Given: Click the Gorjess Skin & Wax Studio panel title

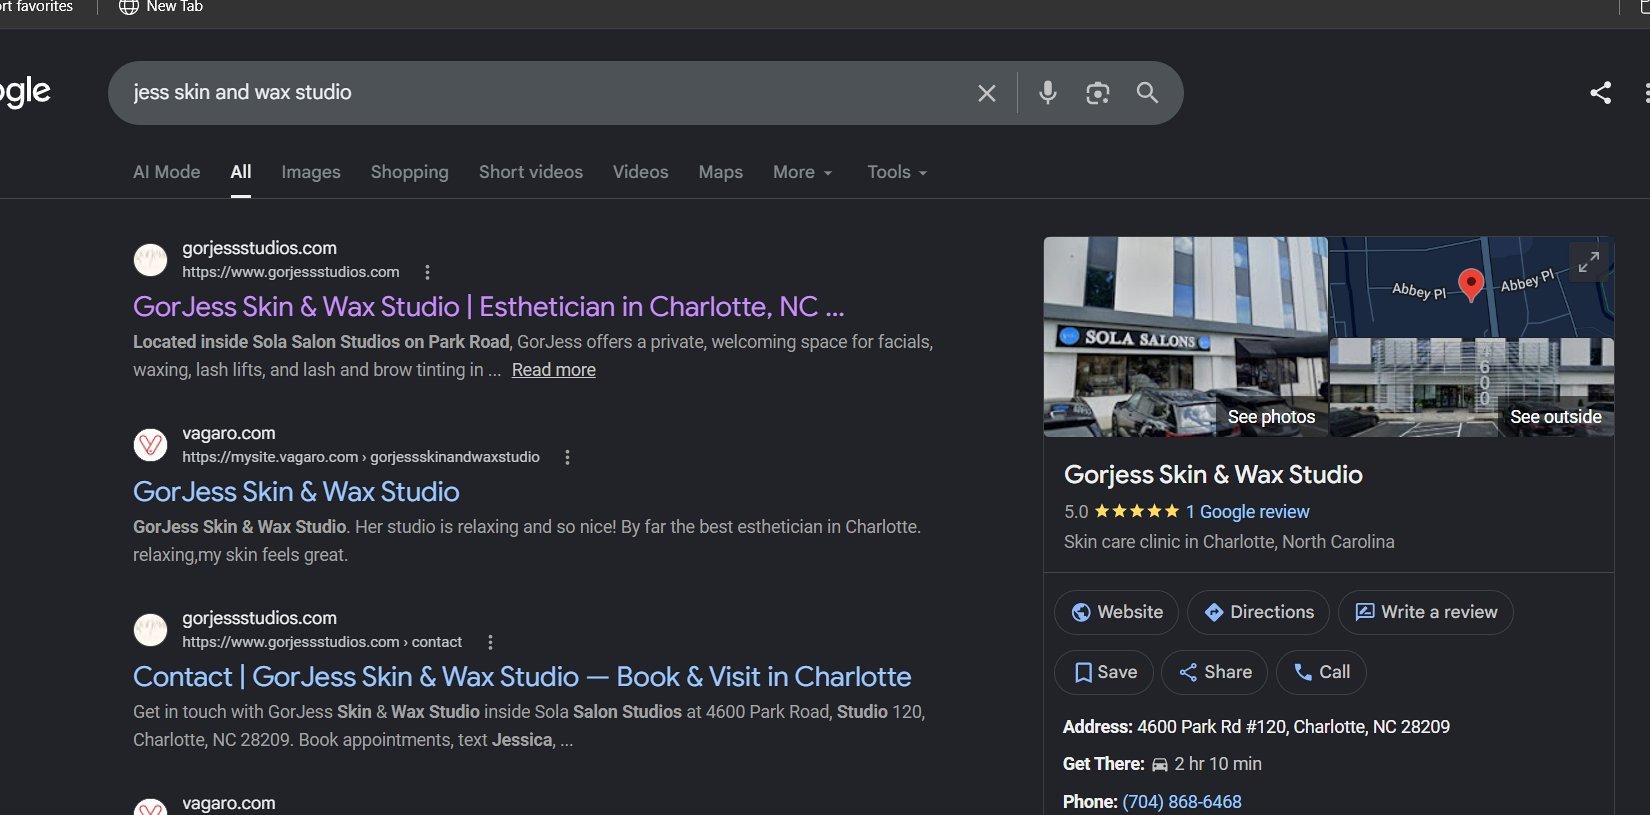Looking at the screenshot, I should pyautogui.click(x=1213, y=475).
